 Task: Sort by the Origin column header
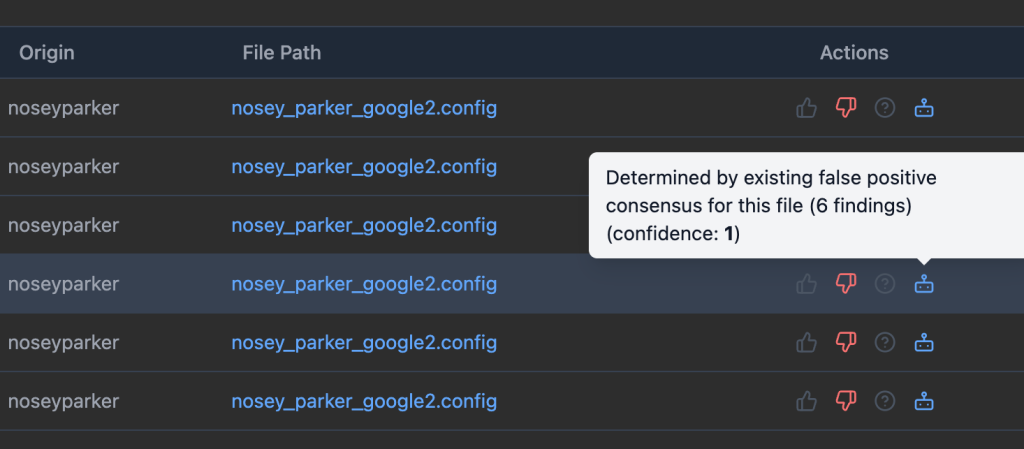pos(47,52)
